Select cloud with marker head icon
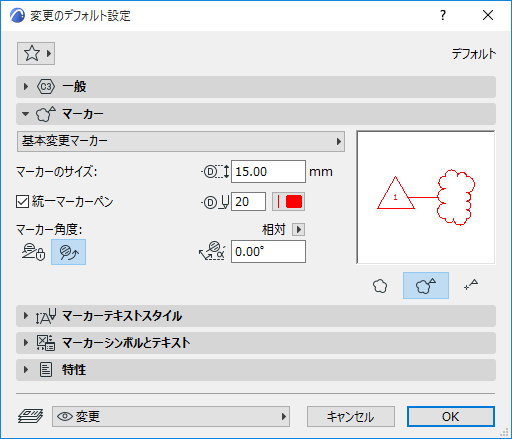 pyautogui.click(x=426, y=286)
